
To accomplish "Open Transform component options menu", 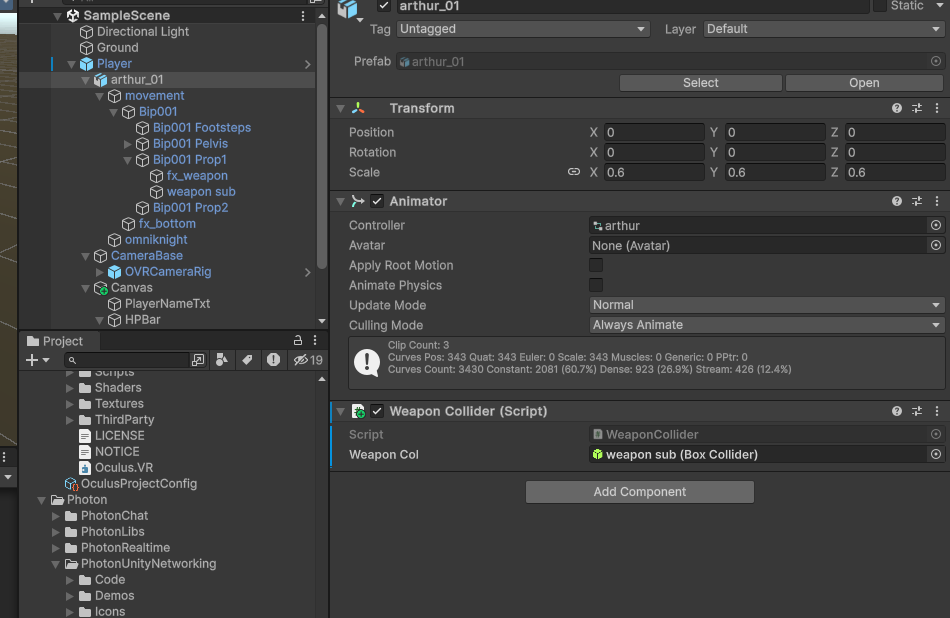I will point(937,108).
